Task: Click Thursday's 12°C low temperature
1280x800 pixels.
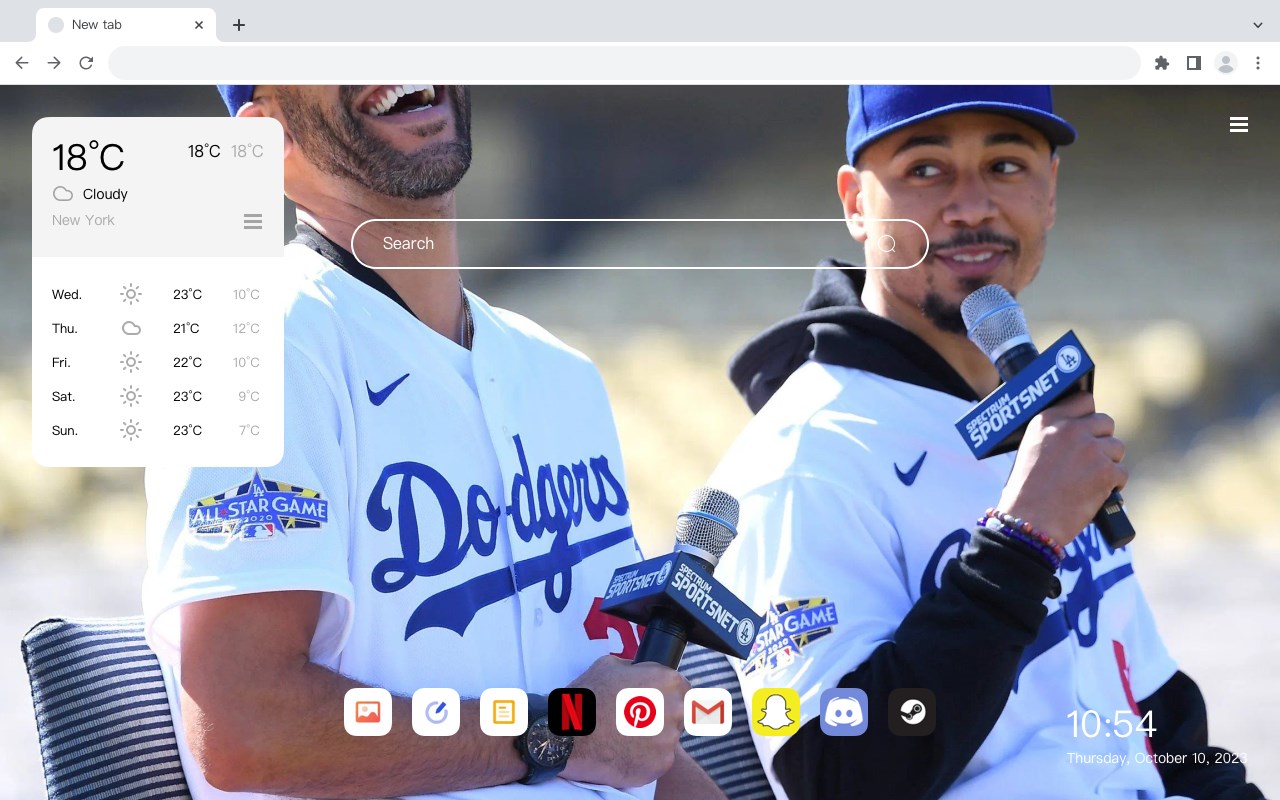Action: coord(246,328)
